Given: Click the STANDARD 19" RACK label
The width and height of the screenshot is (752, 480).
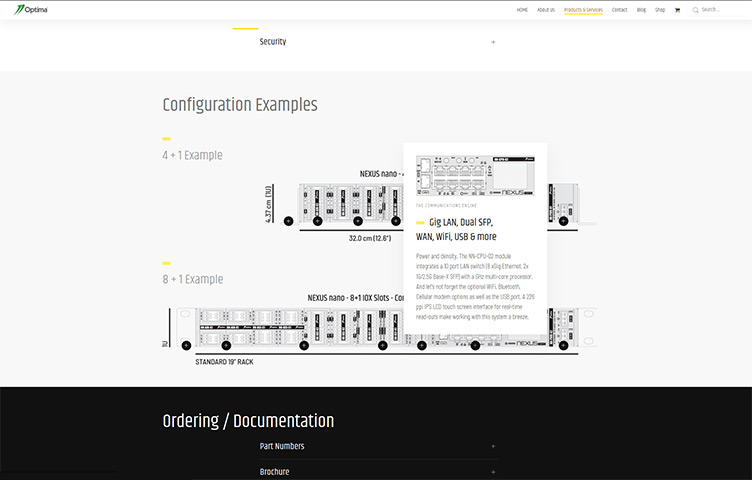Looking at the screenshot, I should 224,362.
